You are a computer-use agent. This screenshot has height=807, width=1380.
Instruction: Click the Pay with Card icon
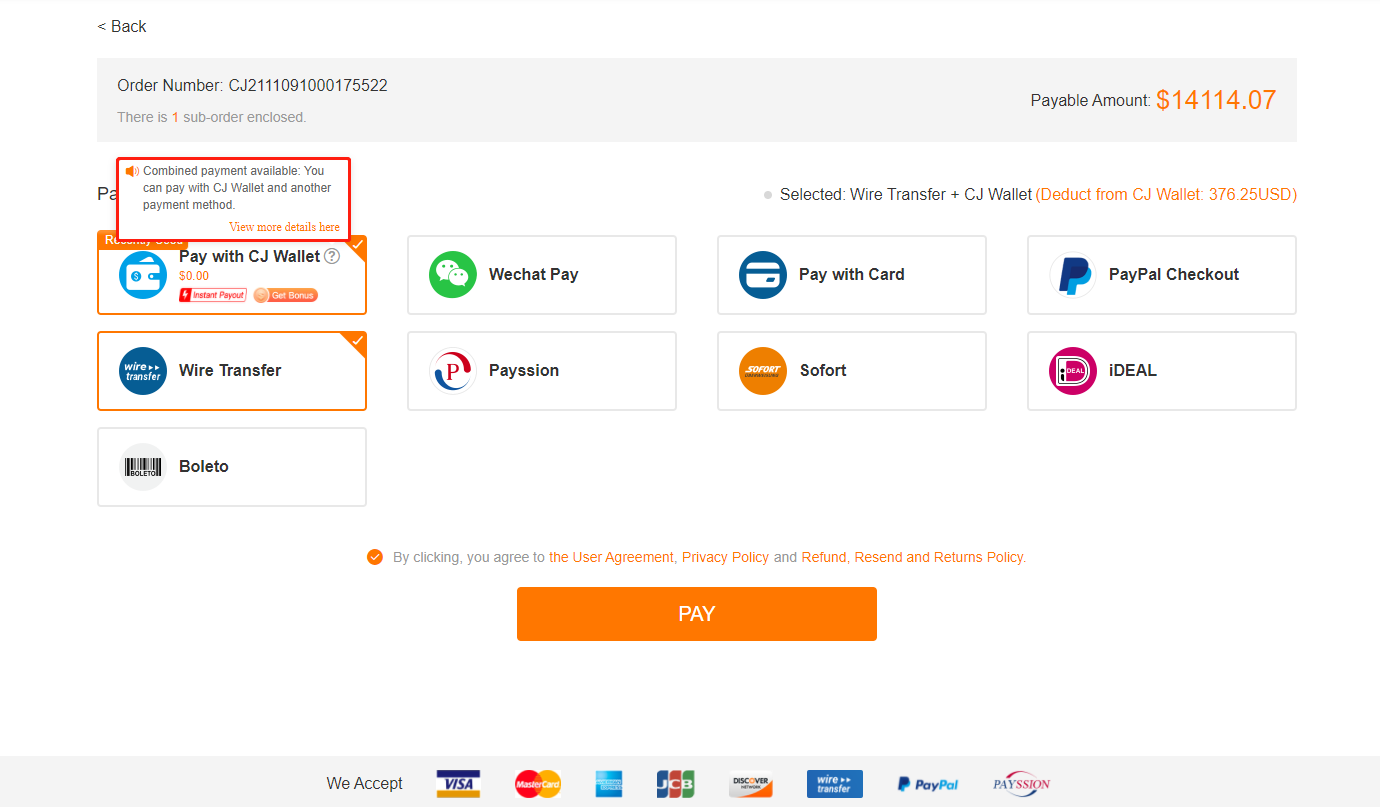coord(763,275)
